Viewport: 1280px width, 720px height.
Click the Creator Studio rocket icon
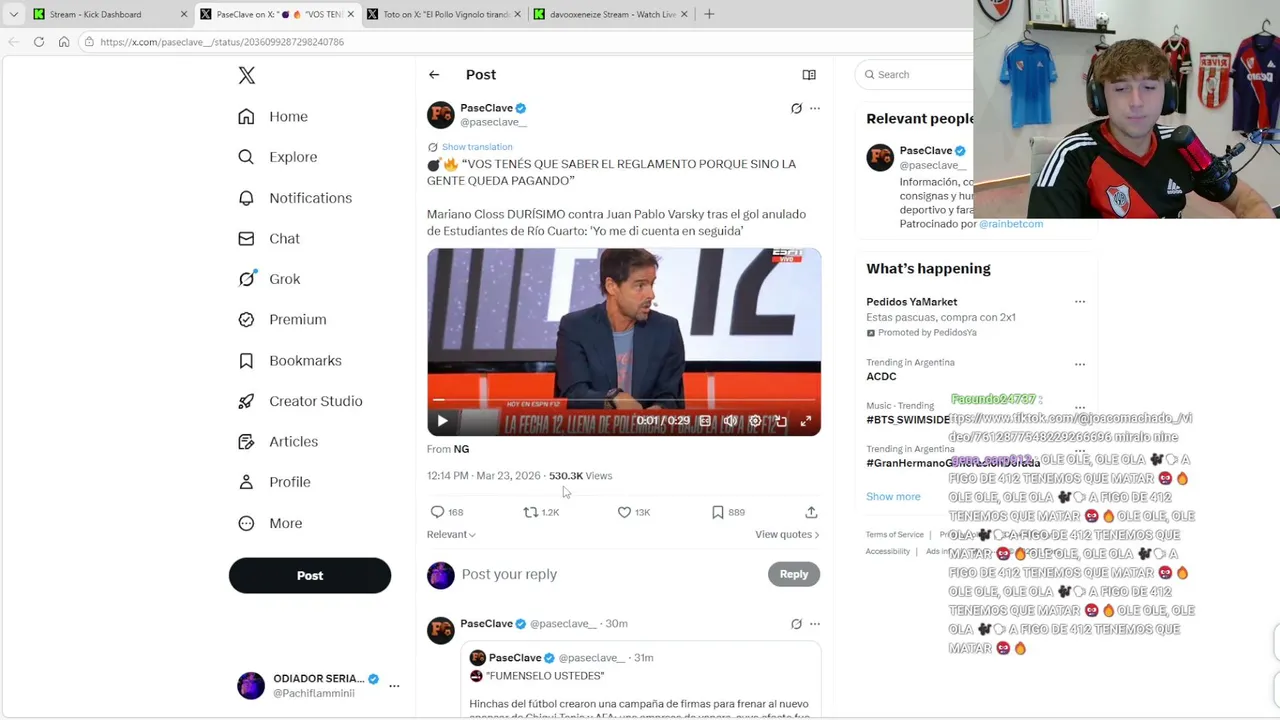(x=246, y=401)
